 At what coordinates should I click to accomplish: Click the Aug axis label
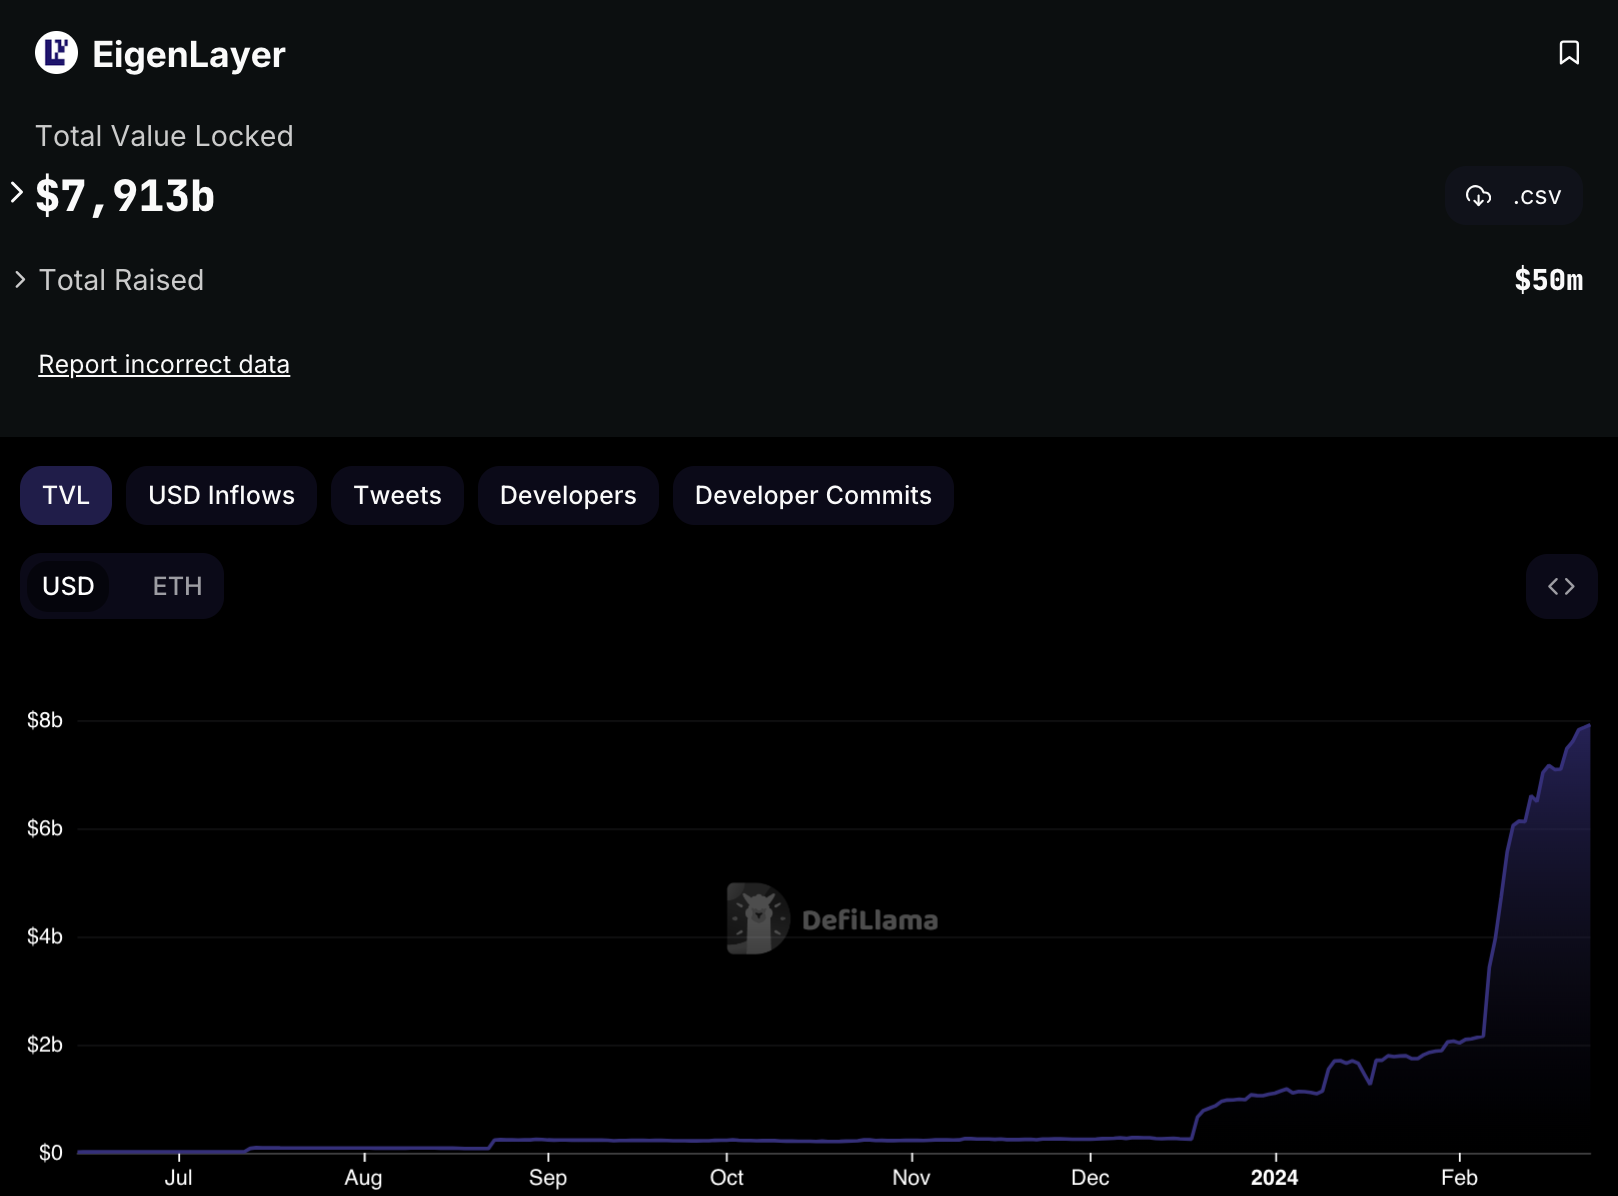point(364,1177)
